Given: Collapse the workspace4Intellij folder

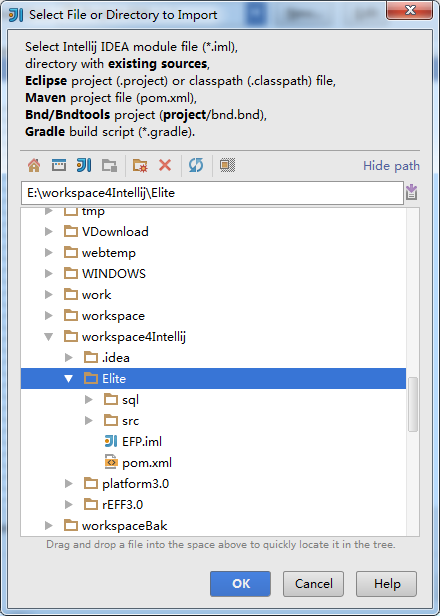Looking at the screenshot, I should [49, 337].
